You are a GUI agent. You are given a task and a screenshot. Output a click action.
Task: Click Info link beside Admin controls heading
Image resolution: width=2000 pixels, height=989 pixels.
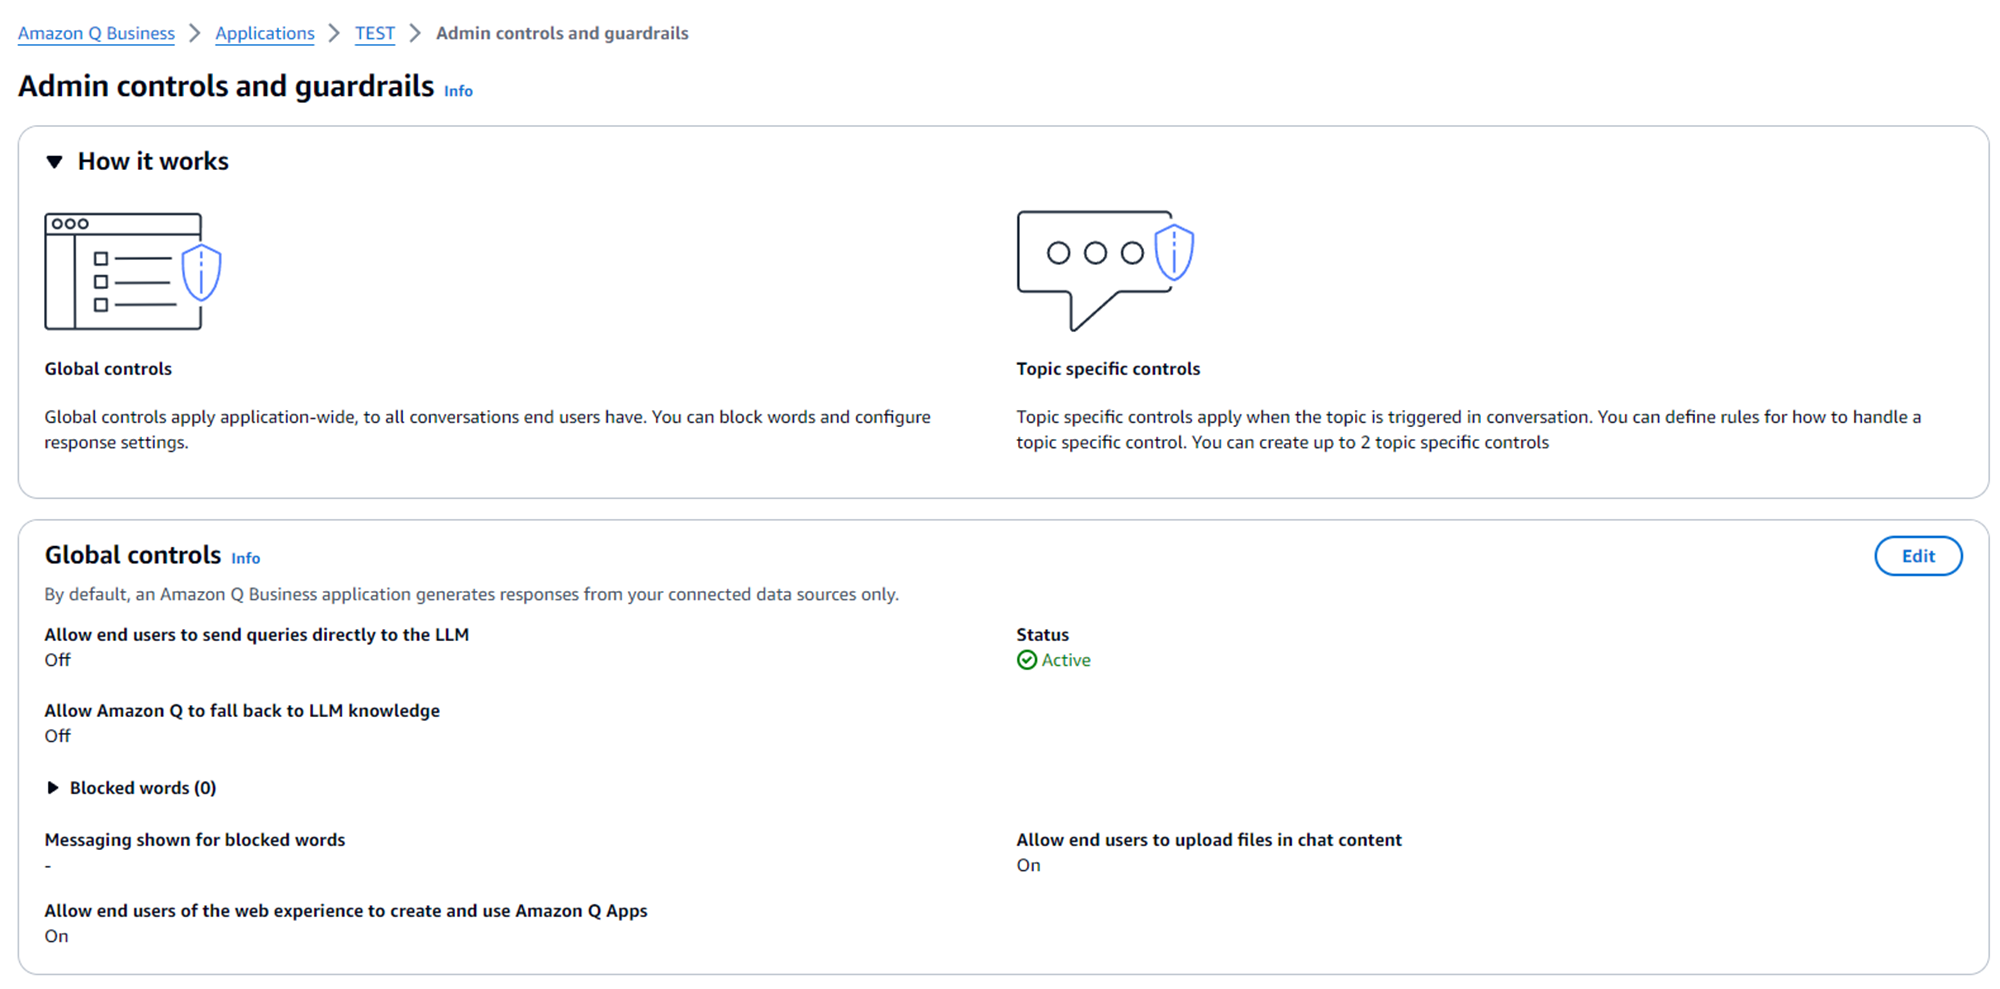pos(458,91)
